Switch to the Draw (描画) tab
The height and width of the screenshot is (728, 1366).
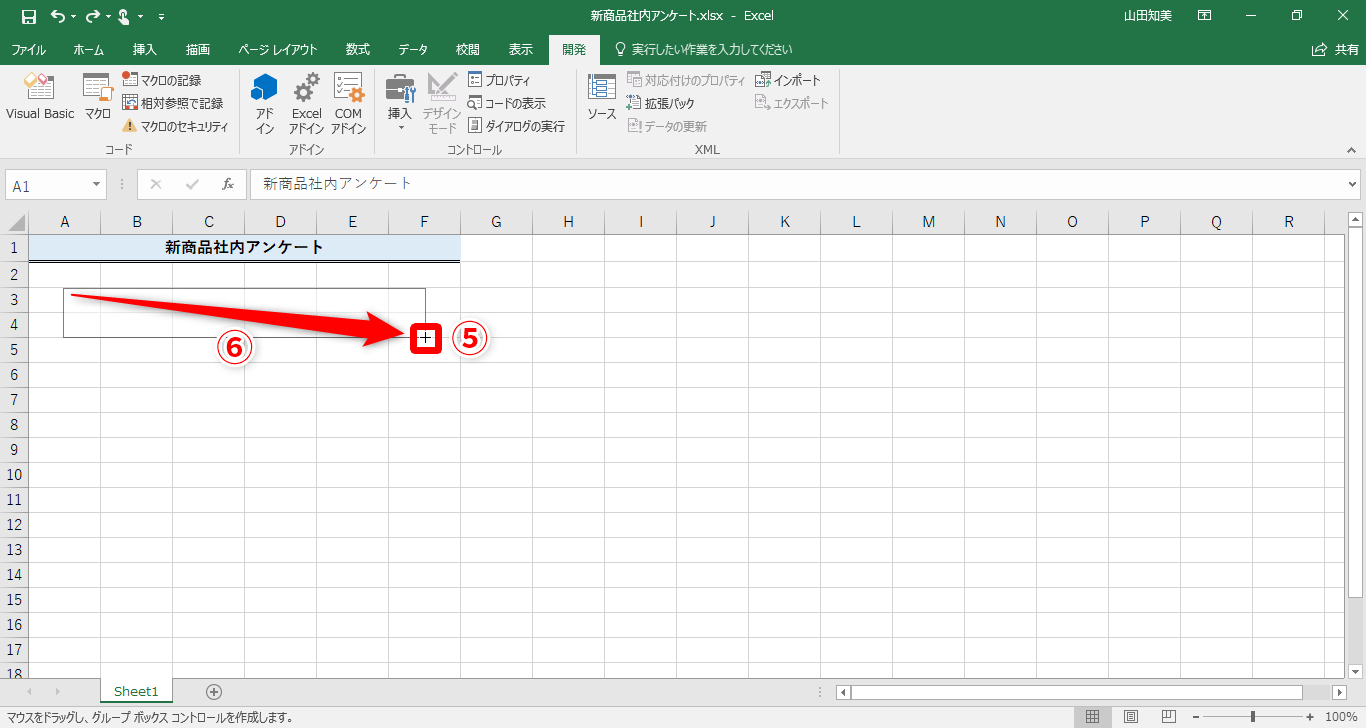coord(198,49)
